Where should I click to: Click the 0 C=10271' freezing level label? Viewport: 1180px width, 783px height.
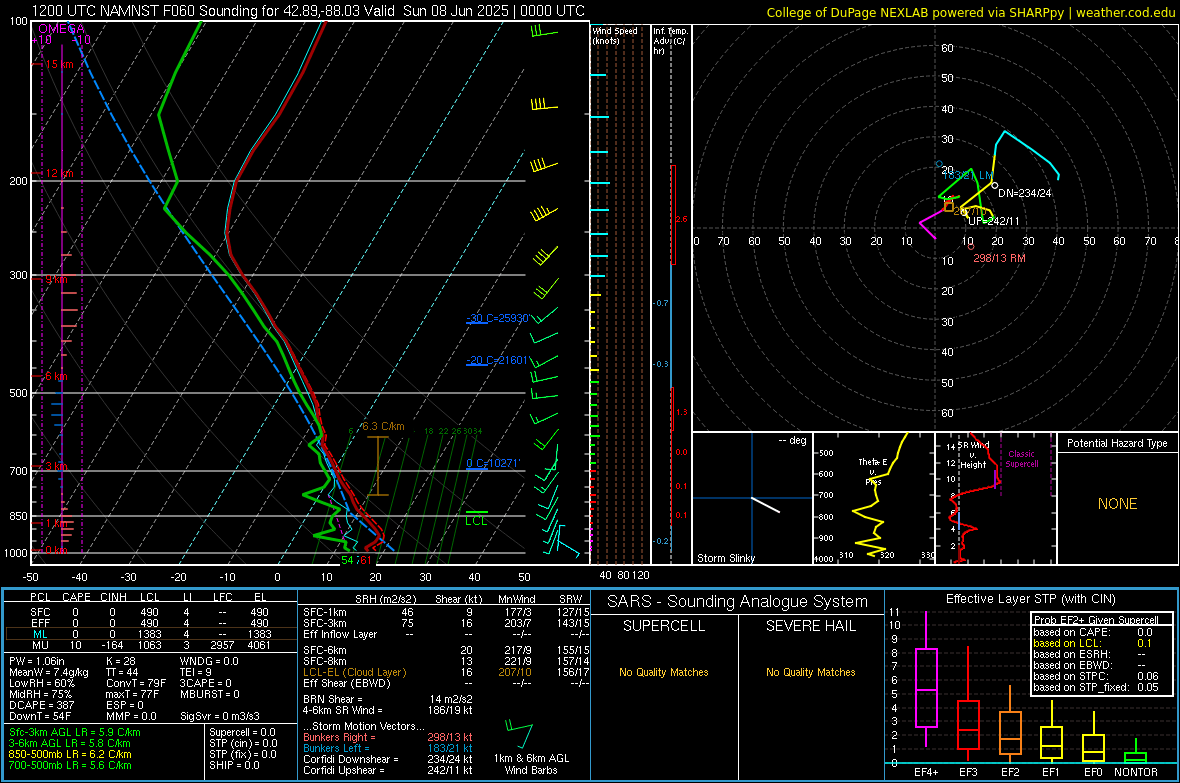(493, 463)
